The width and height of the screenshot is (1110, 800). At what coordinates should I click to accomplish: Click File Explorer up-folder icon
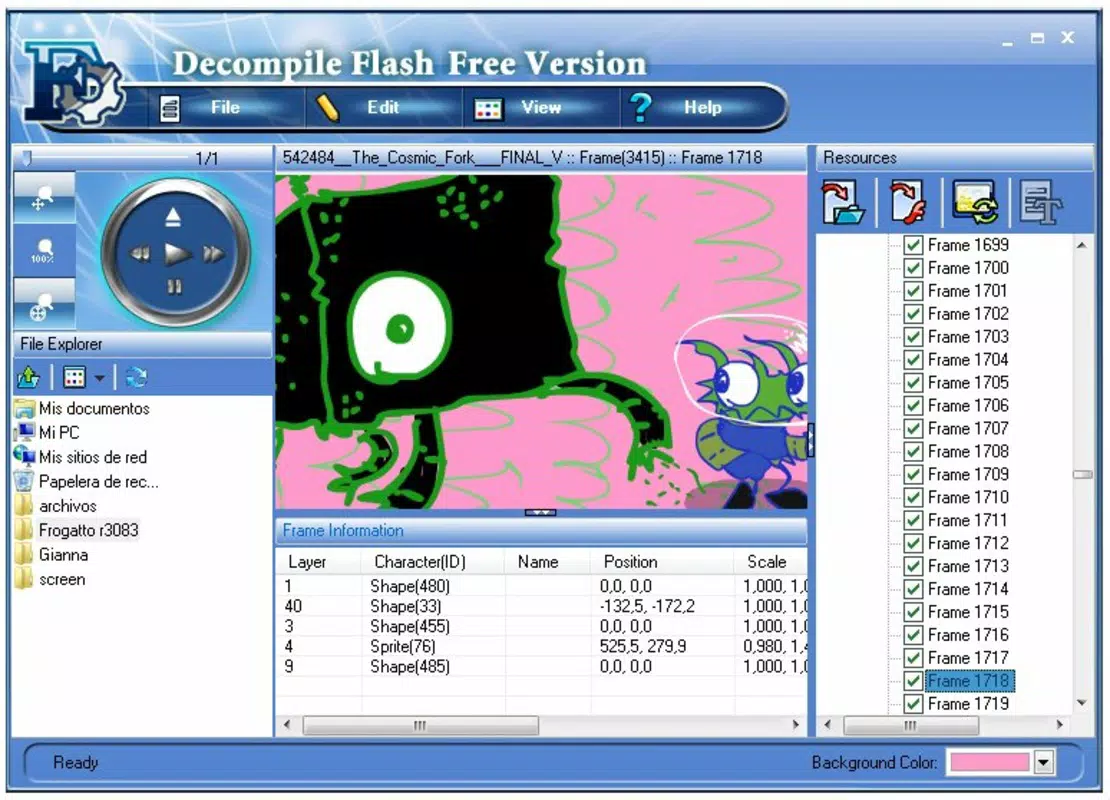point(28,377)
